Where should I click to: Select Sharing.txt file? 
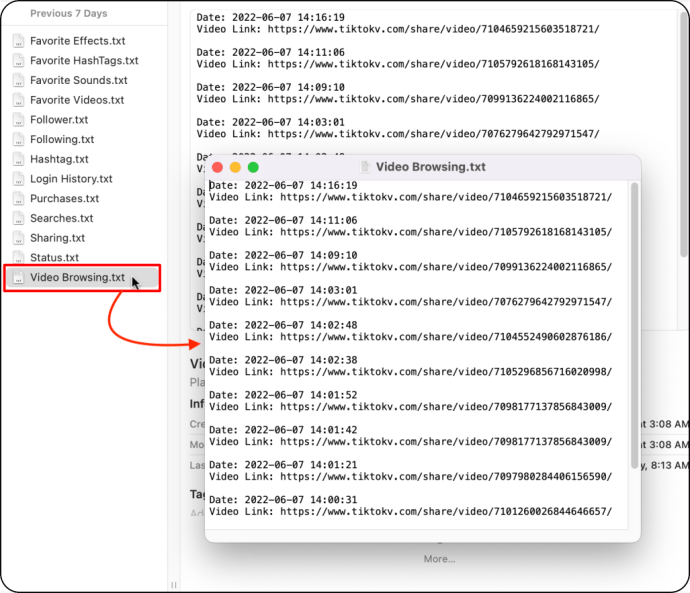[57, 238]
